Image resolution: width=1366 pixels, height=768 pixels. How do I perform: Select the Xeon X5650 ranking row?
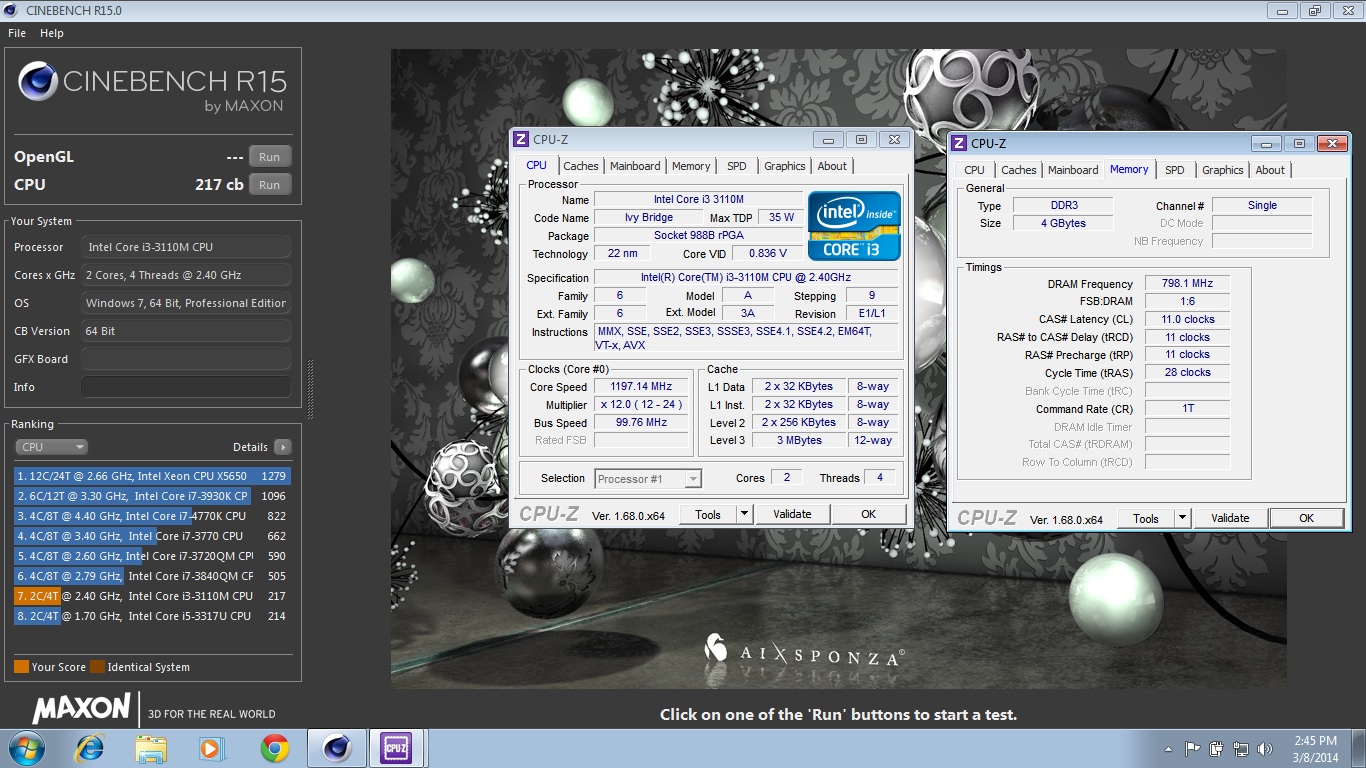pyautogui.click(x=151, y=476)
